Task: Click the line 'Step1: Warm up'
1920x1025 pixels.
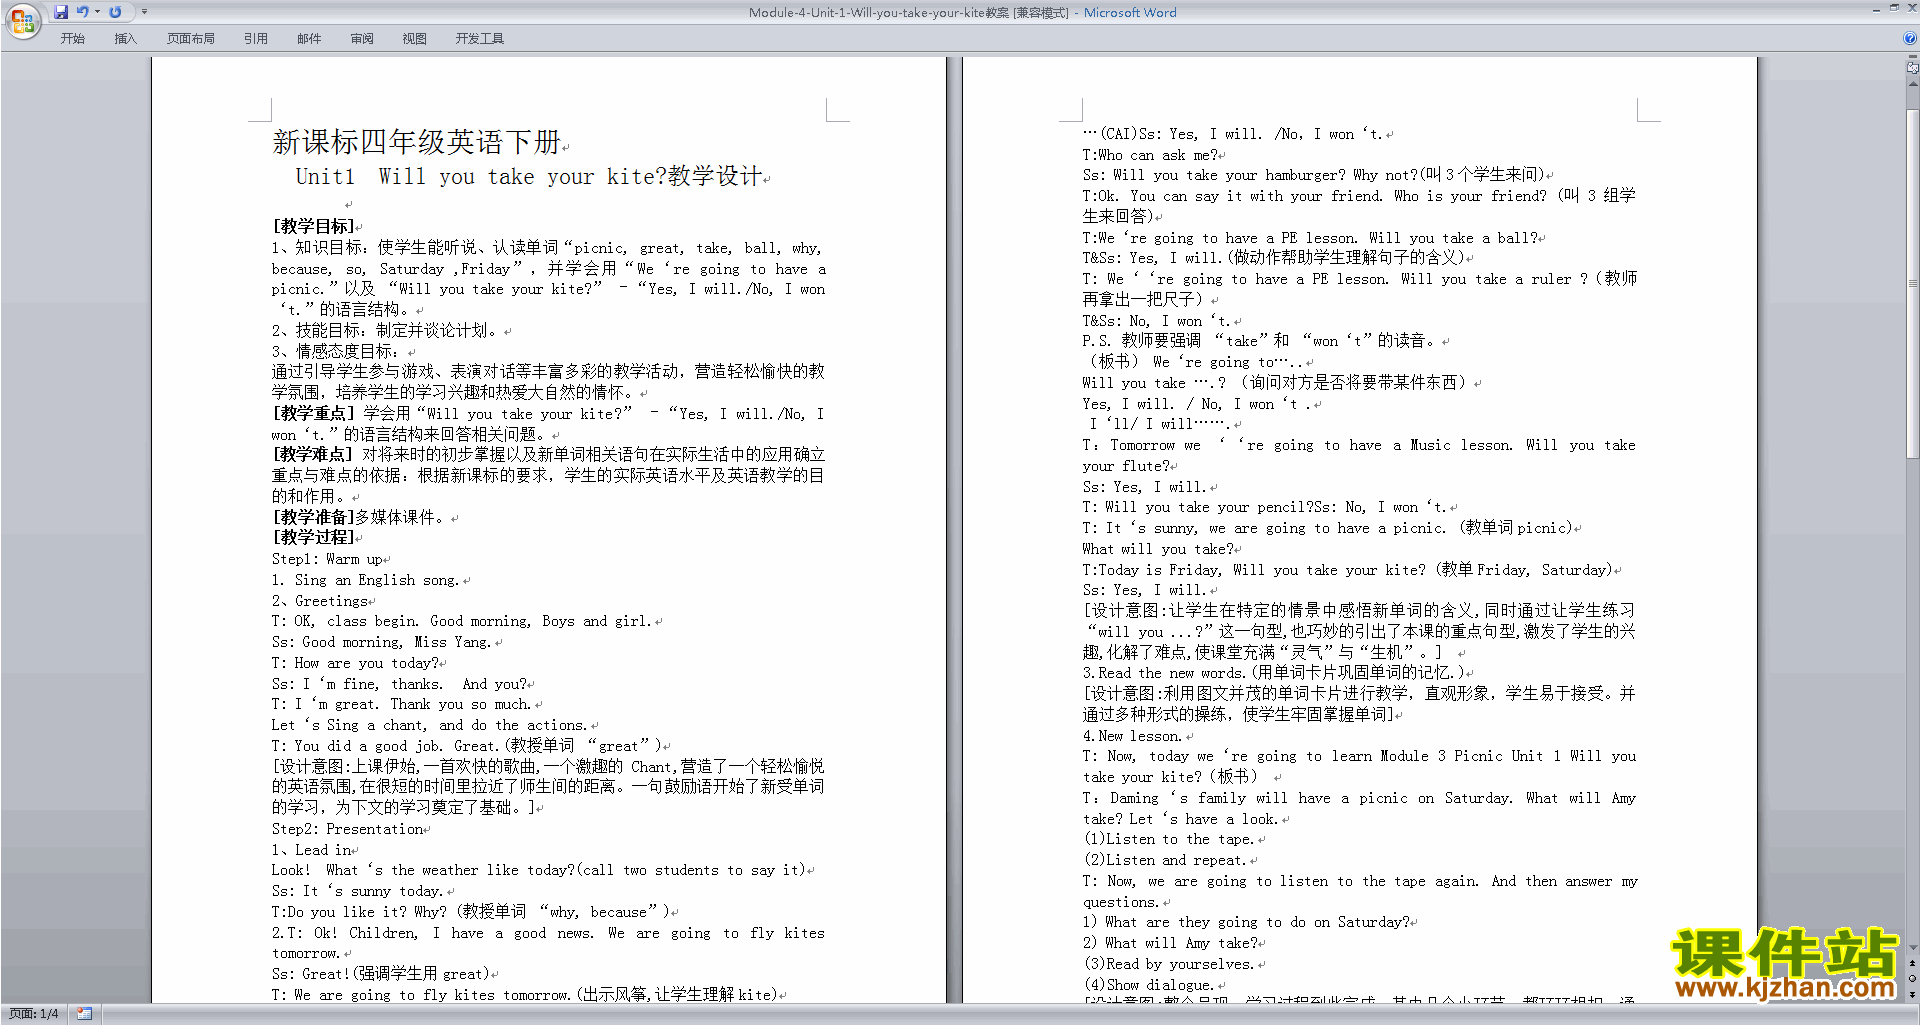Action: (327, 559)
